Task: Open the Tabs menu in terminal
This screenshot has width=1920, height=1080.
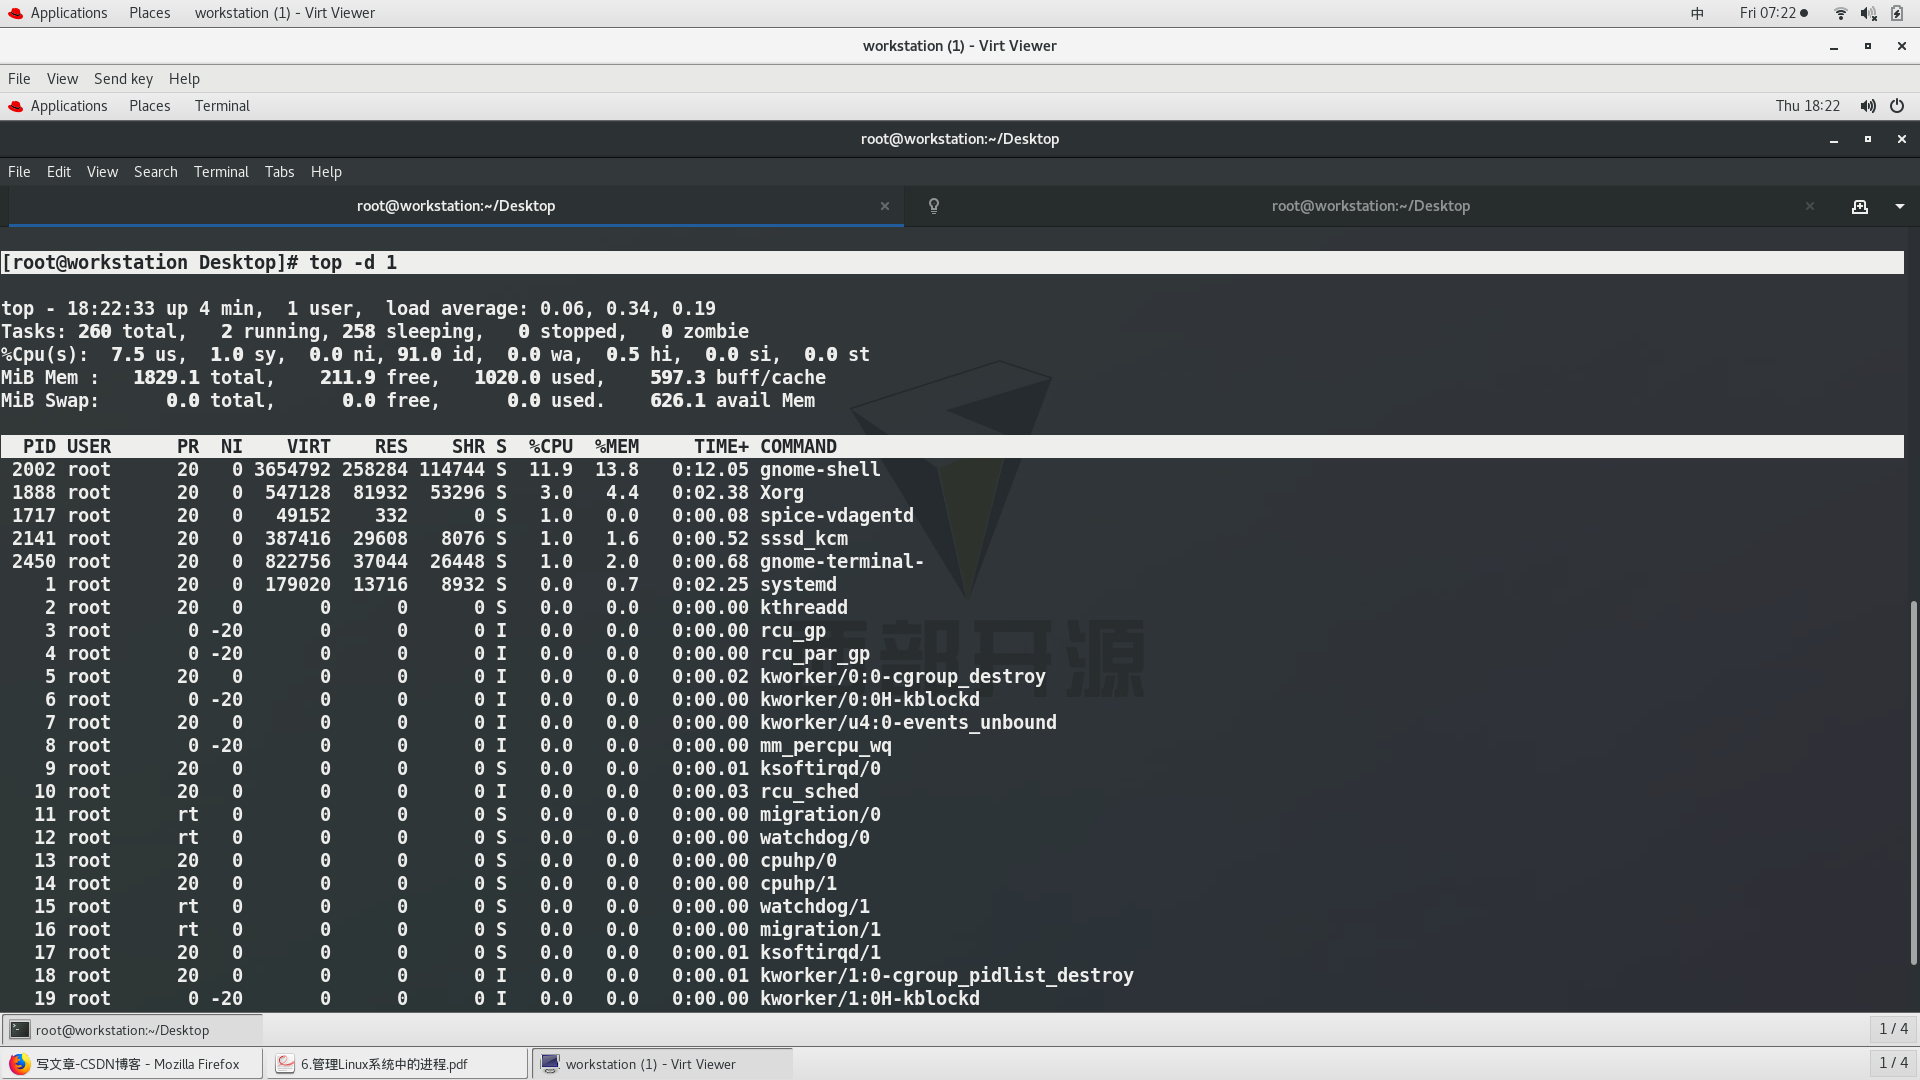Action: [279, 172]
